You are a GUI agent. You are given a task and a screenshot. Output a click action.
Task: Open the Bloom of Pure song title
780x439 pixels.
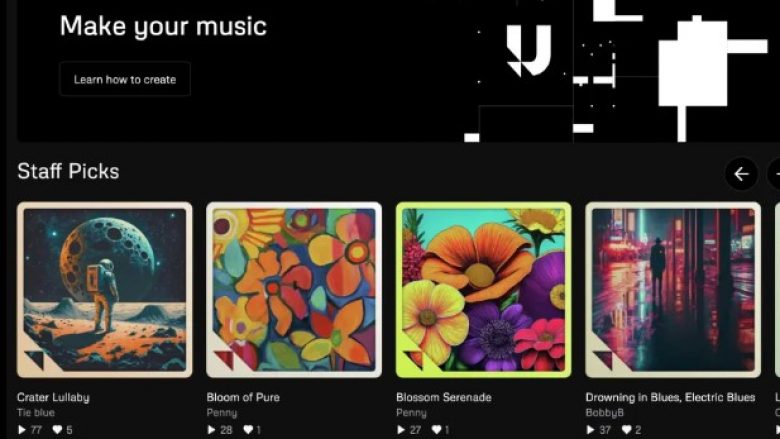(x=243, y=397)
